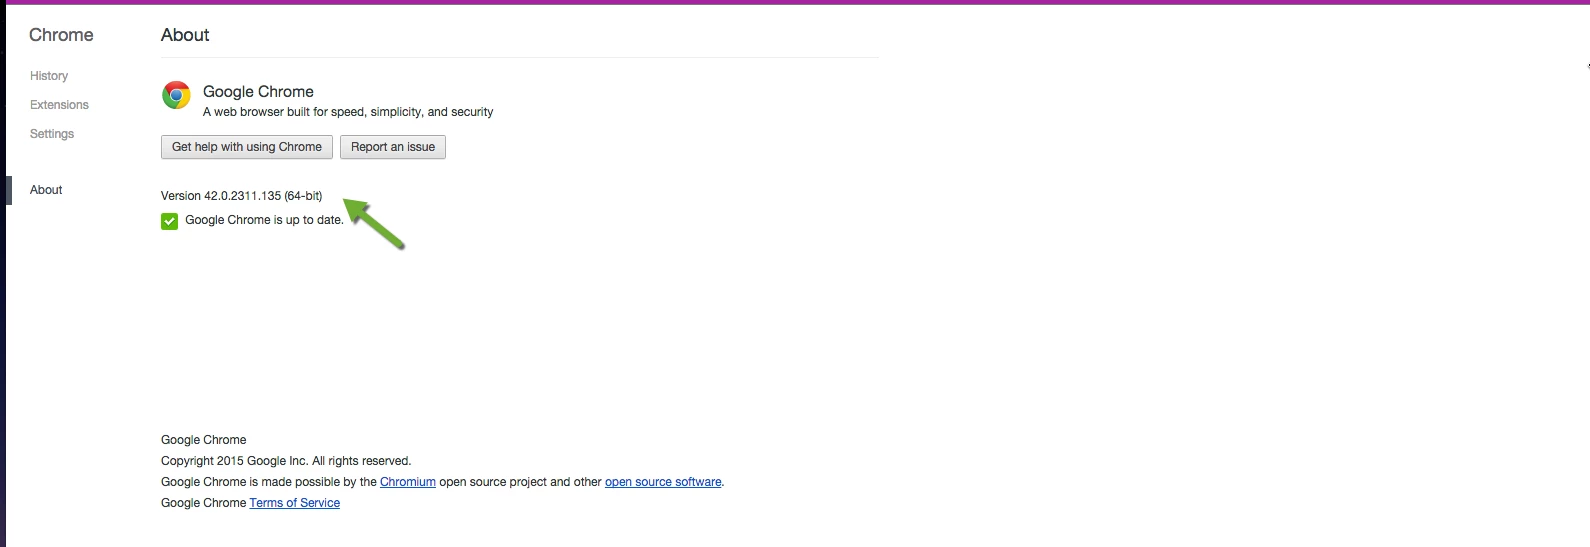Viewport: 1590px width, 547px height.
Task: Open History from the Chrome sidebar
Action: [49, 76]
